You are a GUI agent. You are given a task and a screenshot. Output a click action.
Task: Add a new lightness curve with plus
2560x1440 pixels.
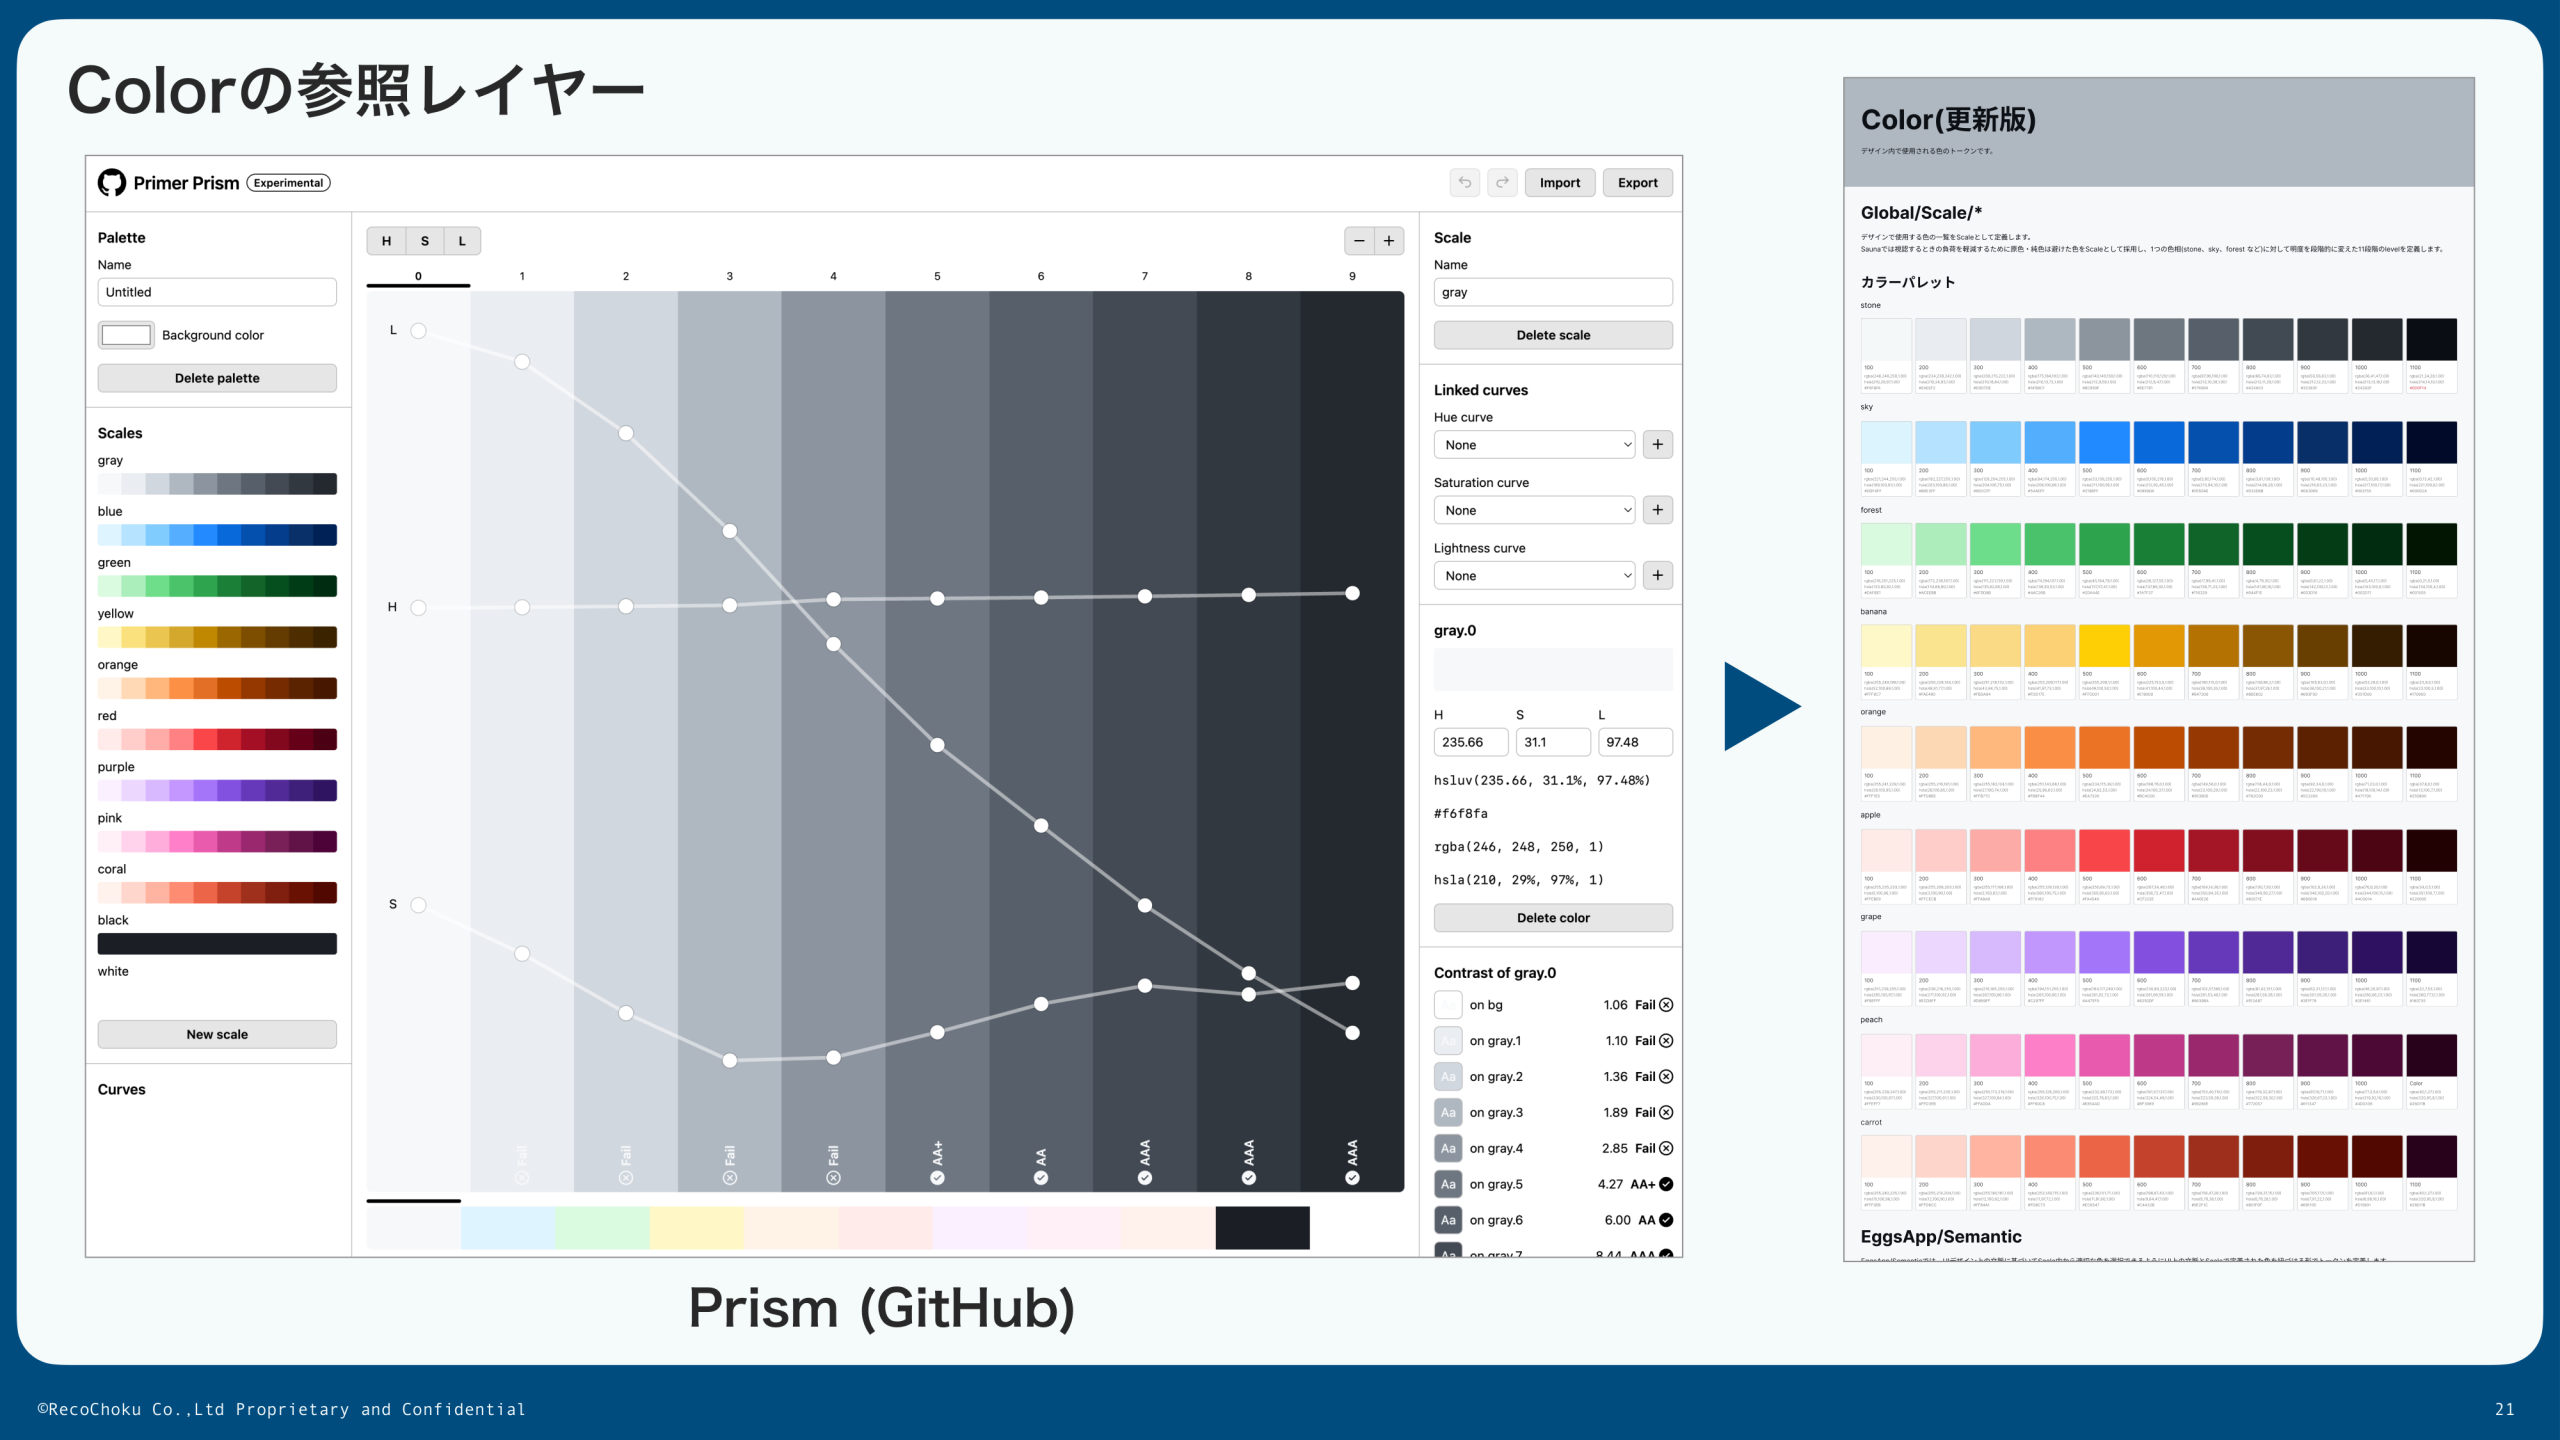pyautogui.click(x=1657, y=575)
